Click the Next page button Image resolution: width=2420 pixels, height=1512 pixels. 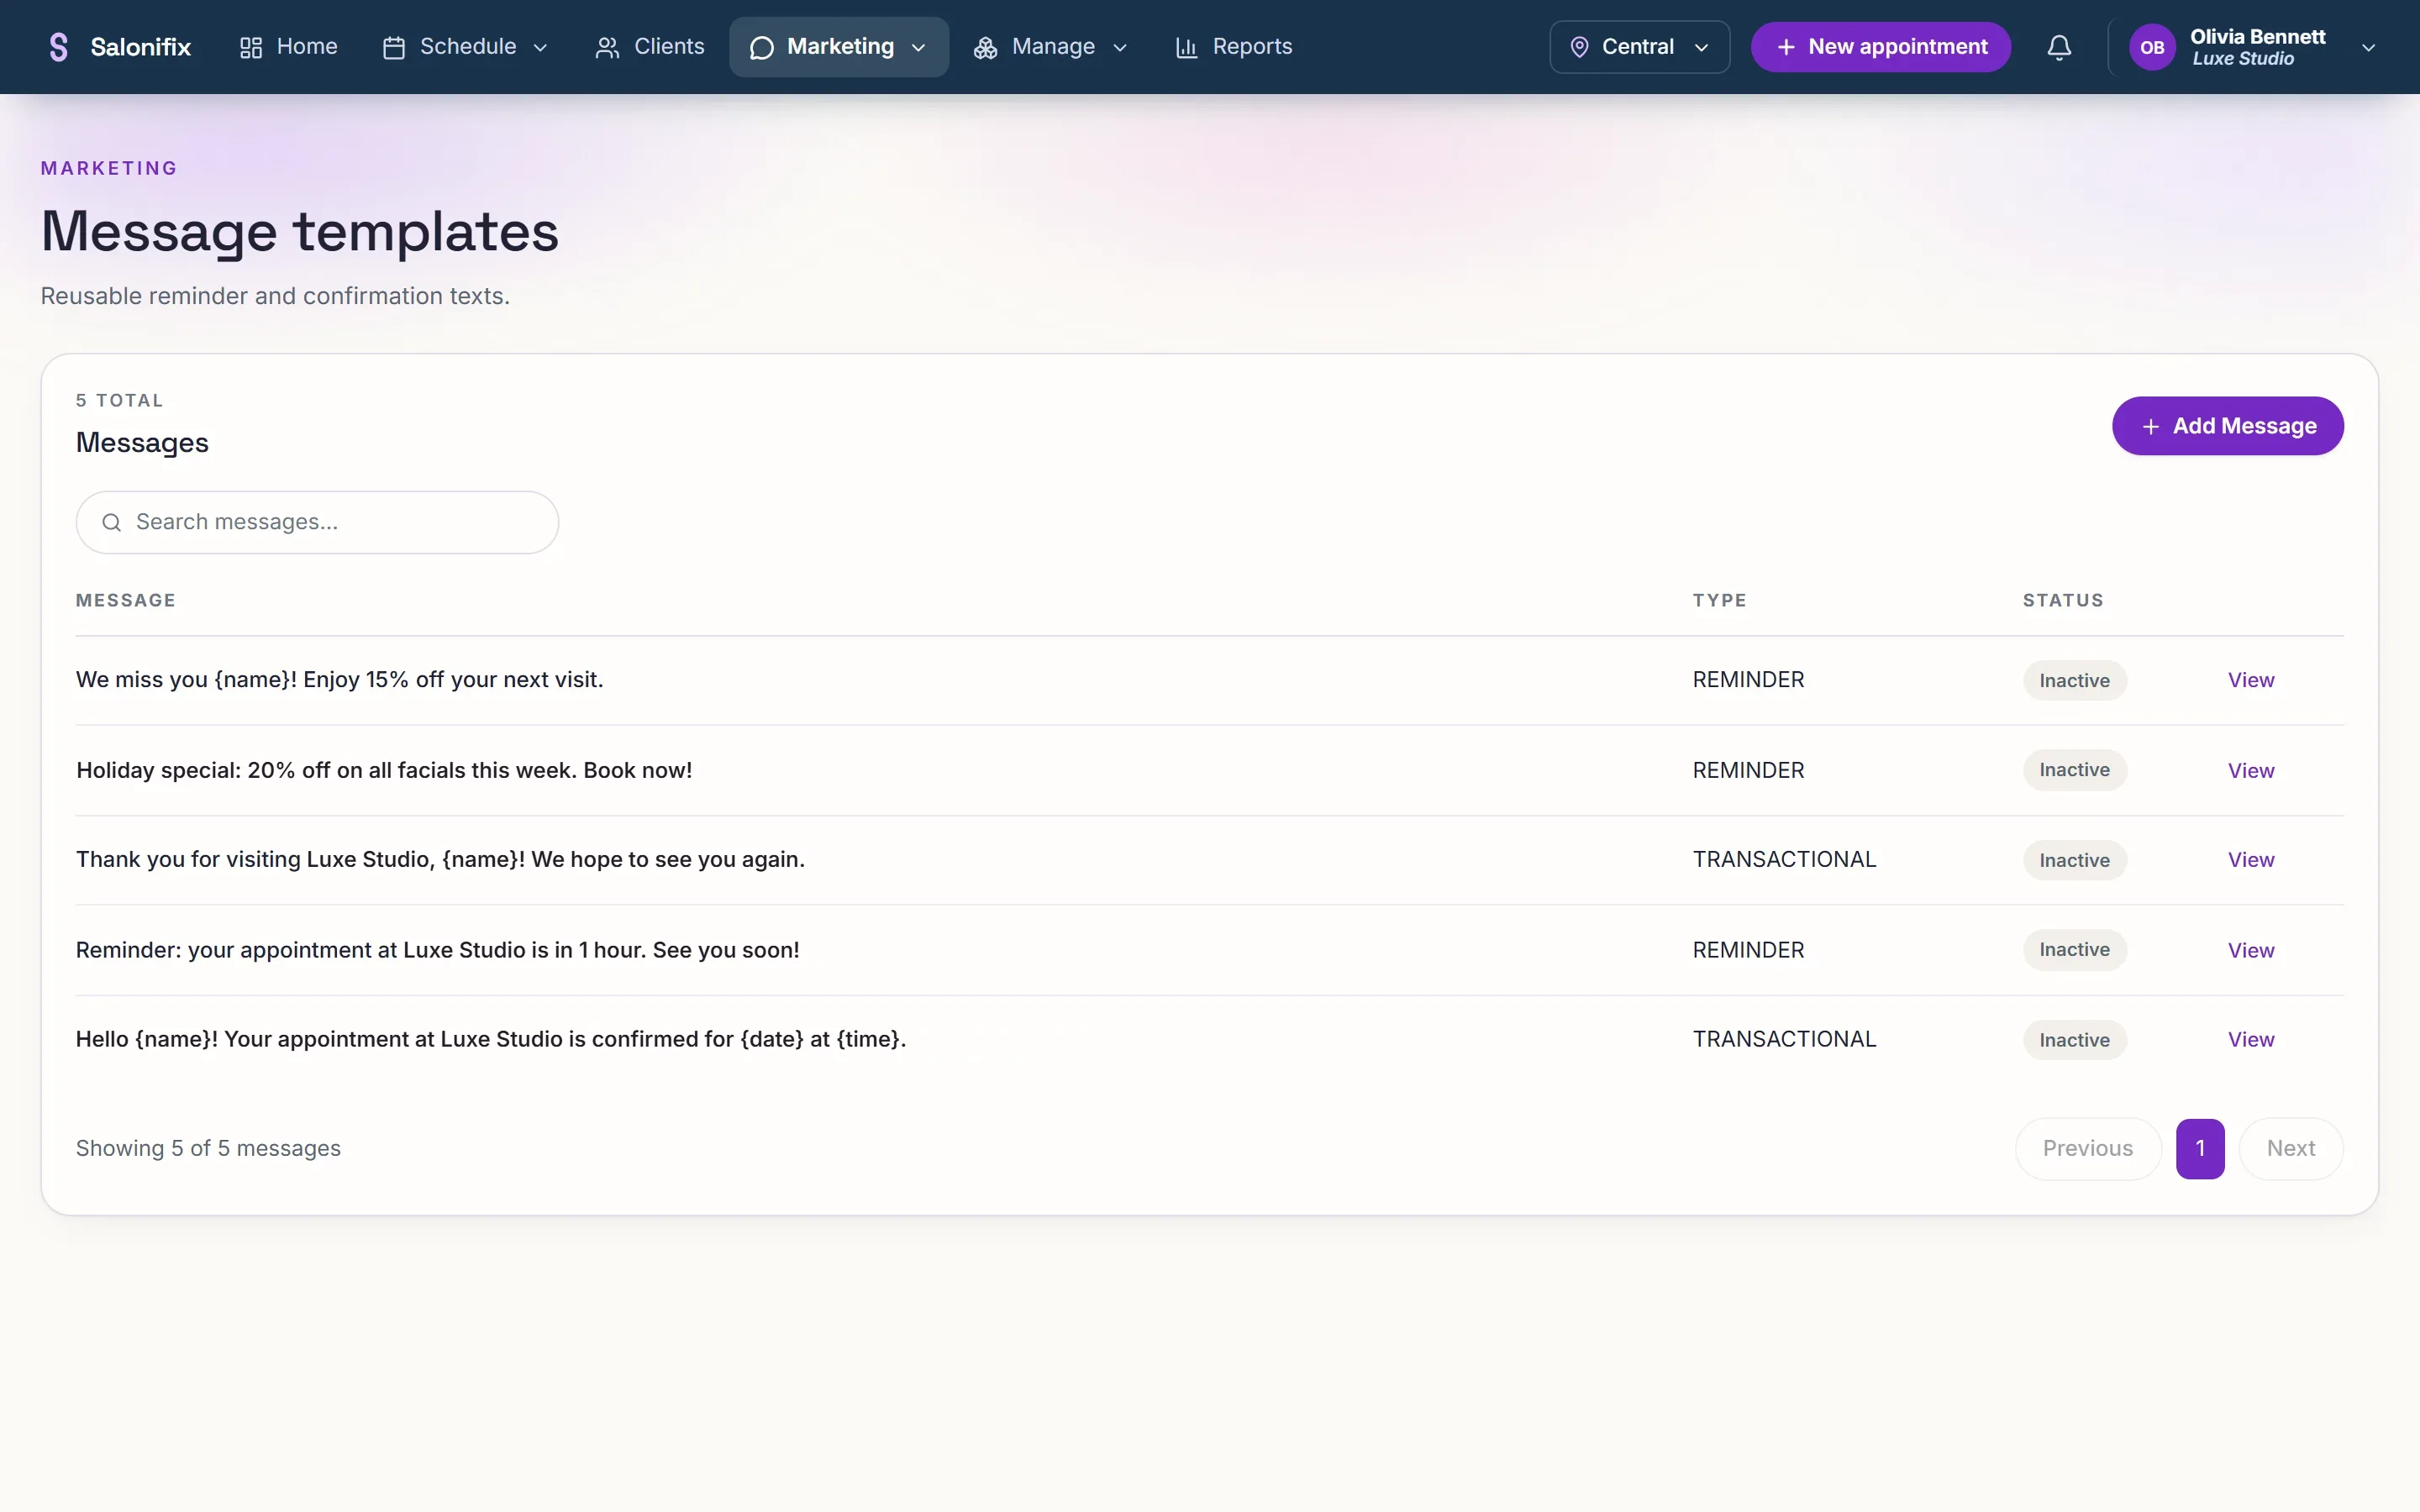coord(2290,1148)
